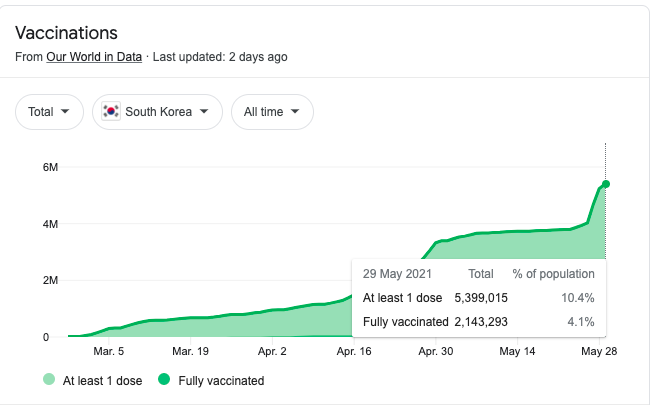Click the light green legend circle
This screenshot has height=405, width=650.
(49, 380)
